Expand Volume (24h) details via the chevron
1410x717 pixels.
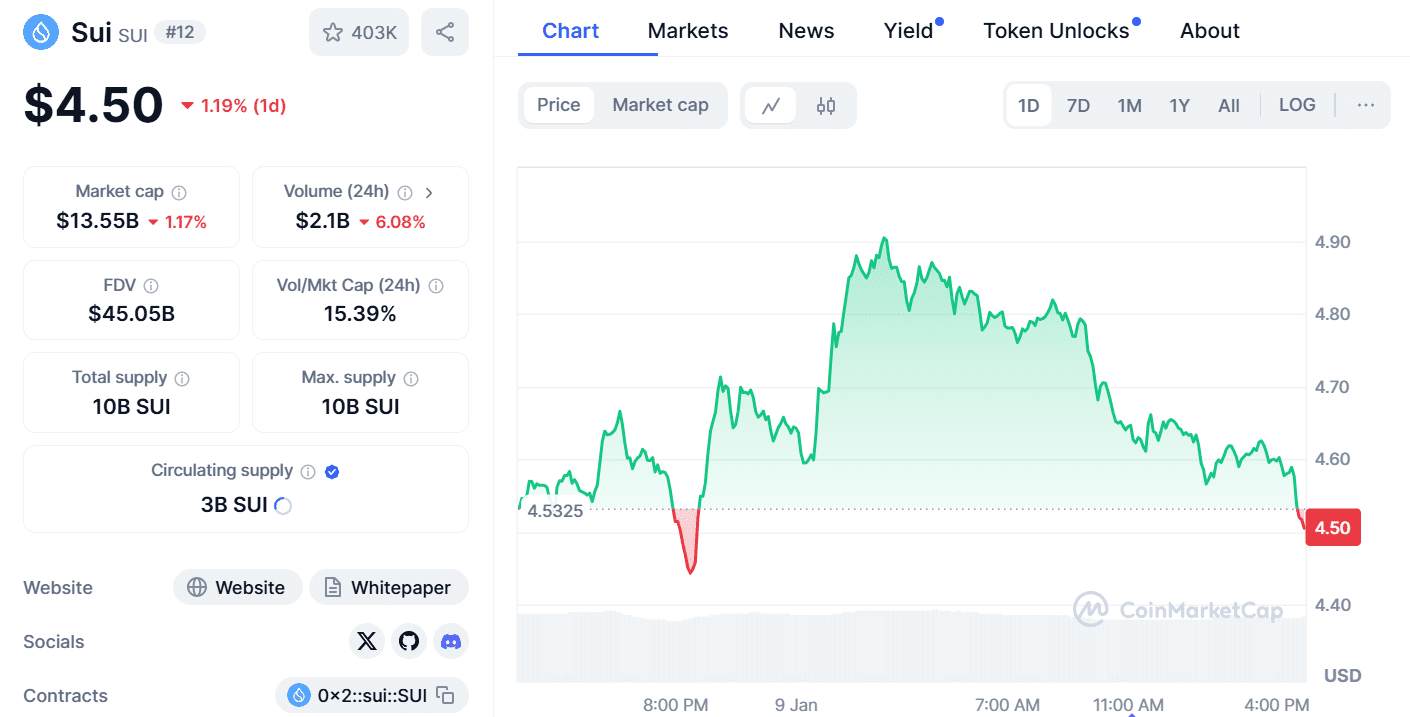click(430, 191)
